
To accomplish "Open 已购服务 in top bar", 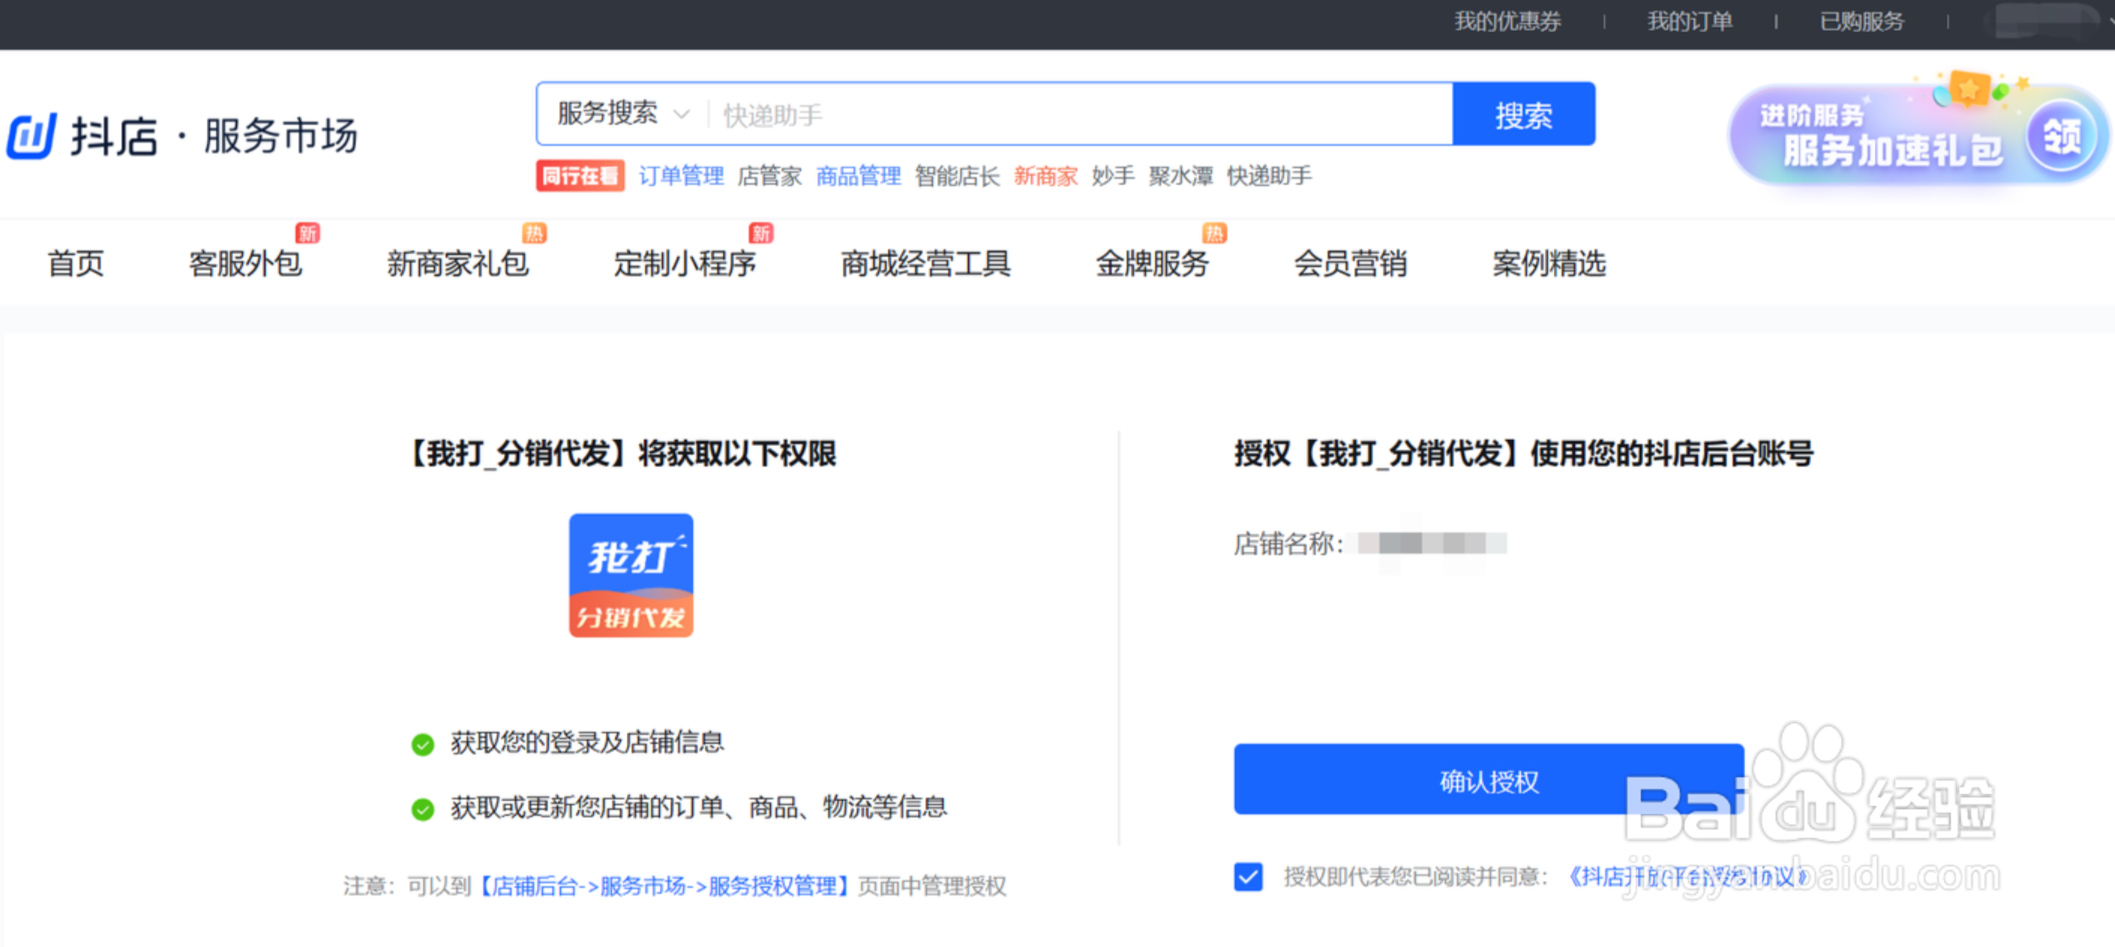I will click(x=1862, y=22).
